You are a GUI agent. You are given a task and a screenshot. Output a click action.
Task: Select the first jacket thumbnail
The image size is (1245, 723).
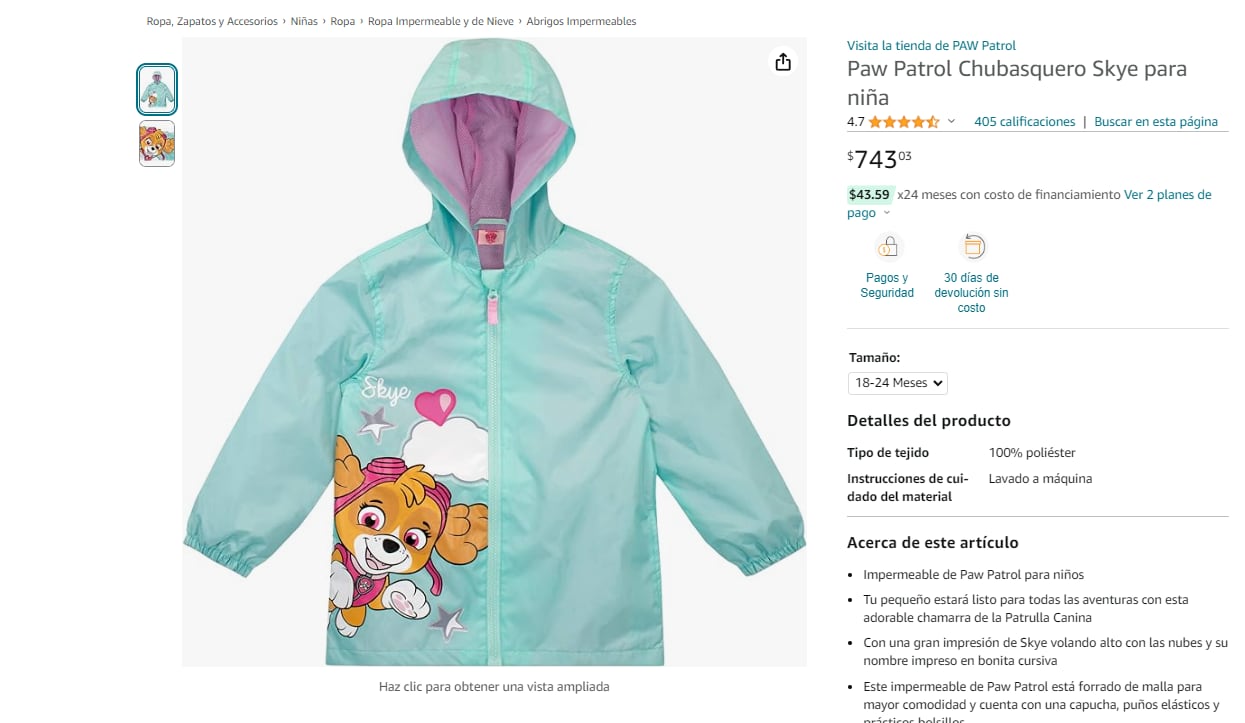tap(157, 90)
